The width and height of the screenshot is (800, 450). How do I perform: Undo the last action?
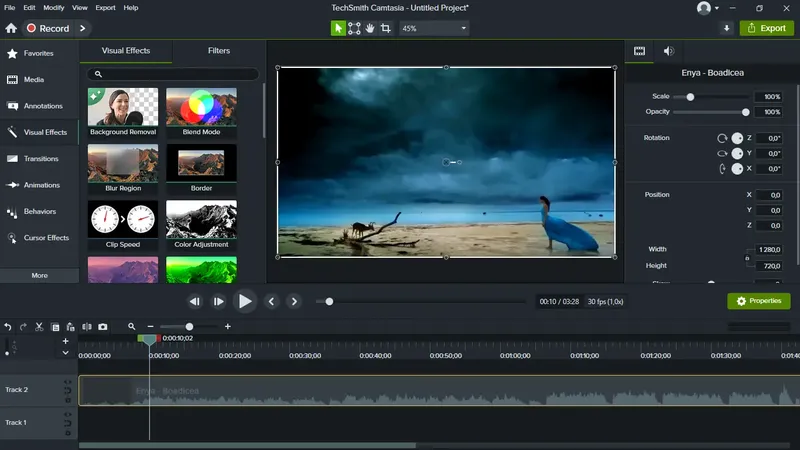8,327
